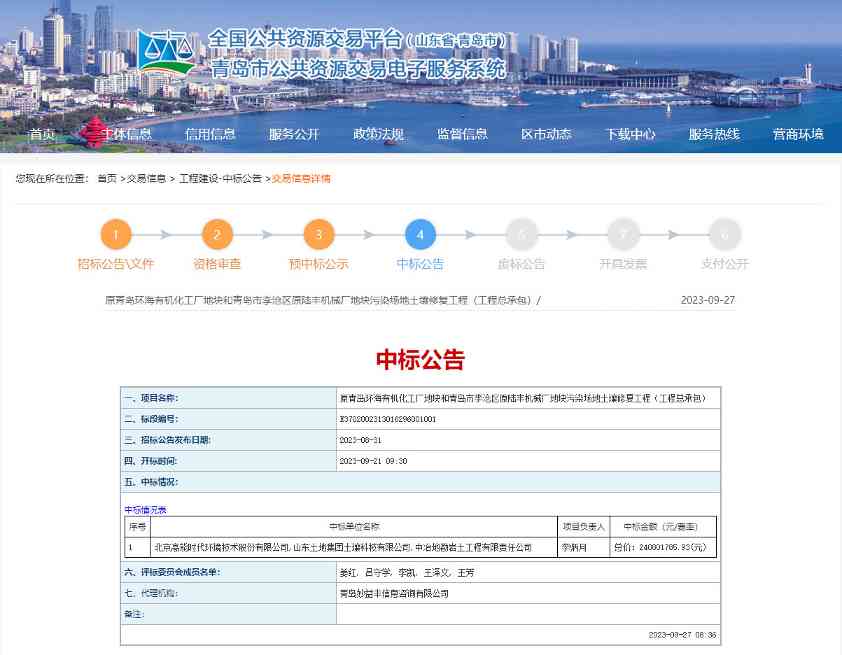The image size is (842, 655).
Task: Open the 信用信息 navigation menu
Action: [211, 133]
